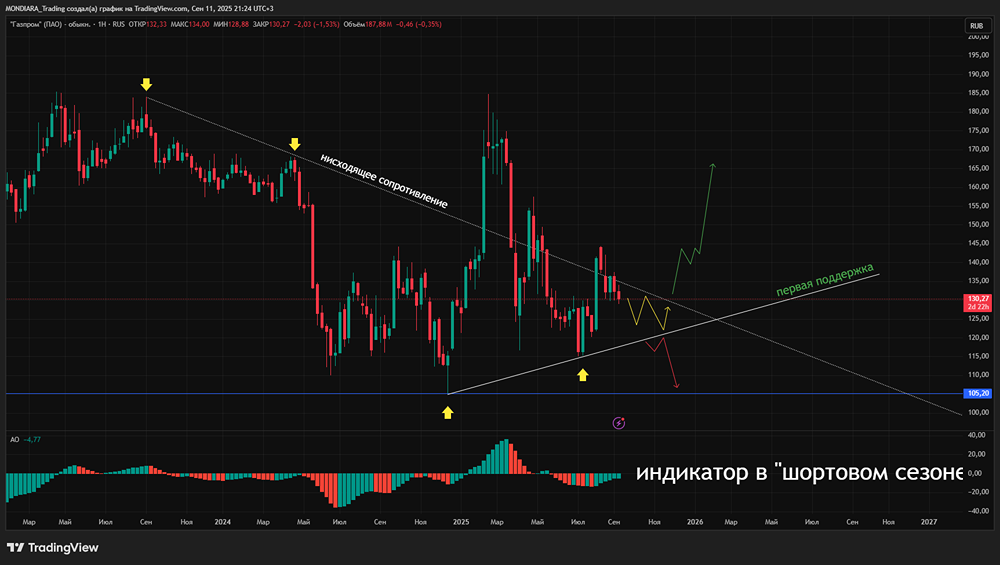
Task: Click the ЗАКР 130,27 close value
Action: pos(271,24)
